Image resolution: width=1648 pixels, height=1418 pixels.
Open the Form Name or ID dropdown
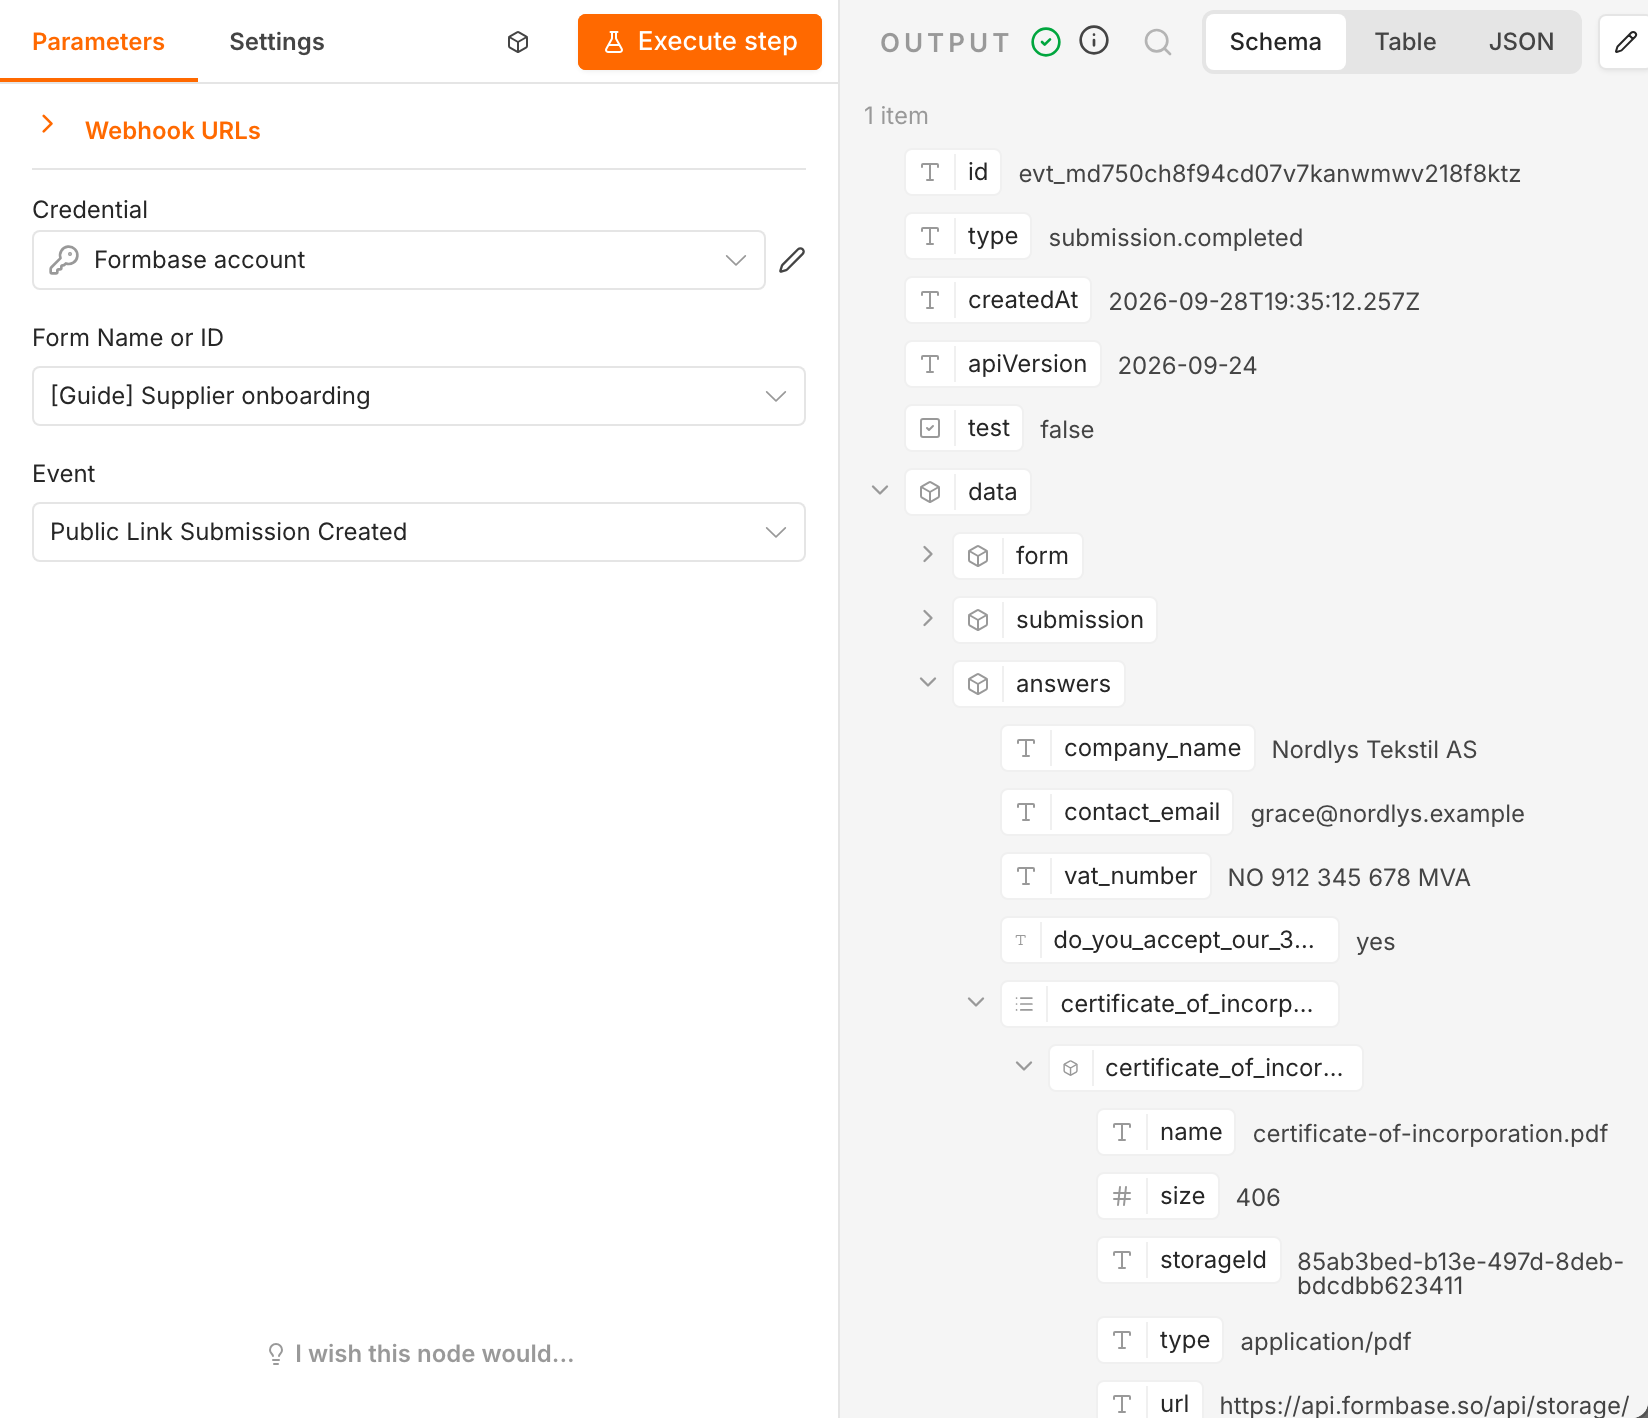419,396
